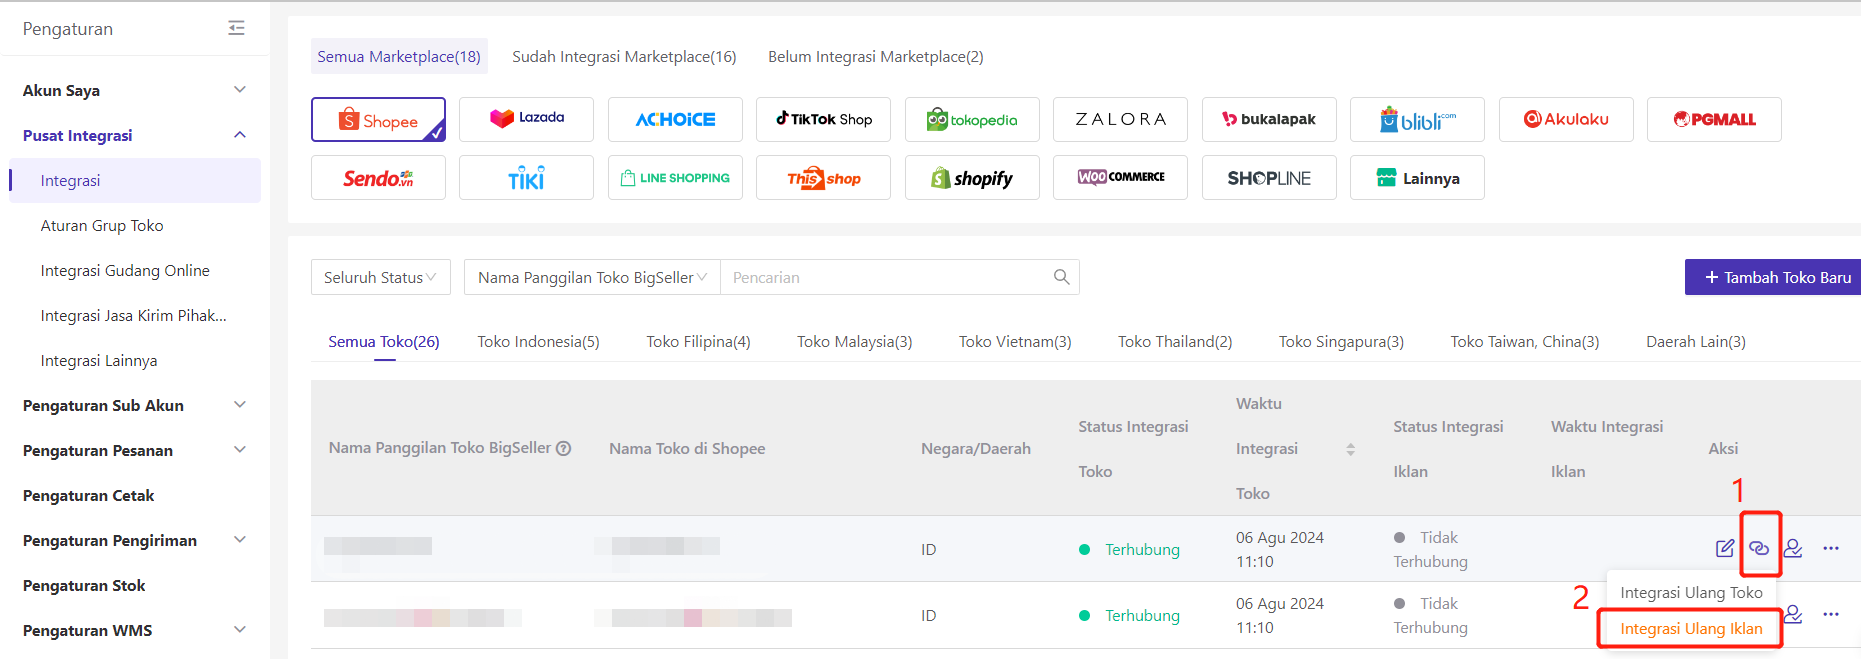Open the Toko Singapura(3) tab

[1341, 341]
